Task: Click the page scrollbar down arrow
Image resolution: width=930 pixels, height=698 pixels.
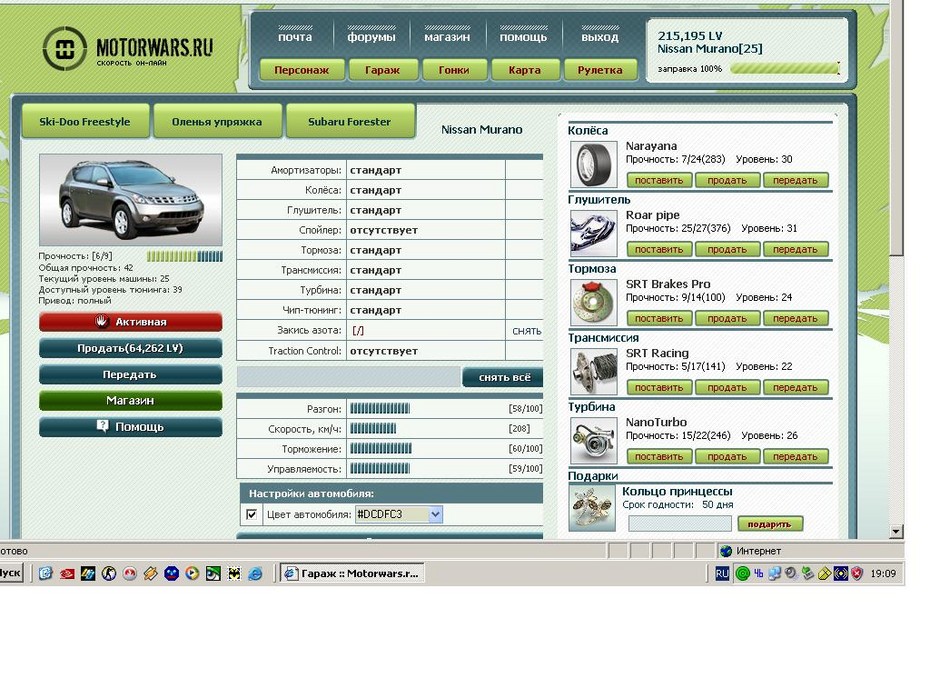Action: (896, 531)
